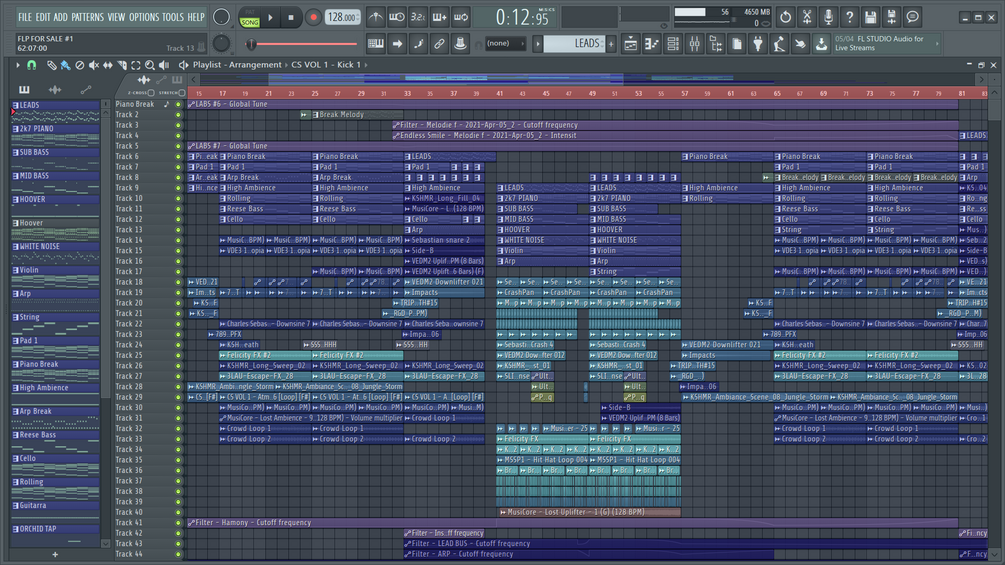The width and height of the screenshot is (1005, 565).
Task: Mute Piano Break track via green LED
Action: (178, 104)
